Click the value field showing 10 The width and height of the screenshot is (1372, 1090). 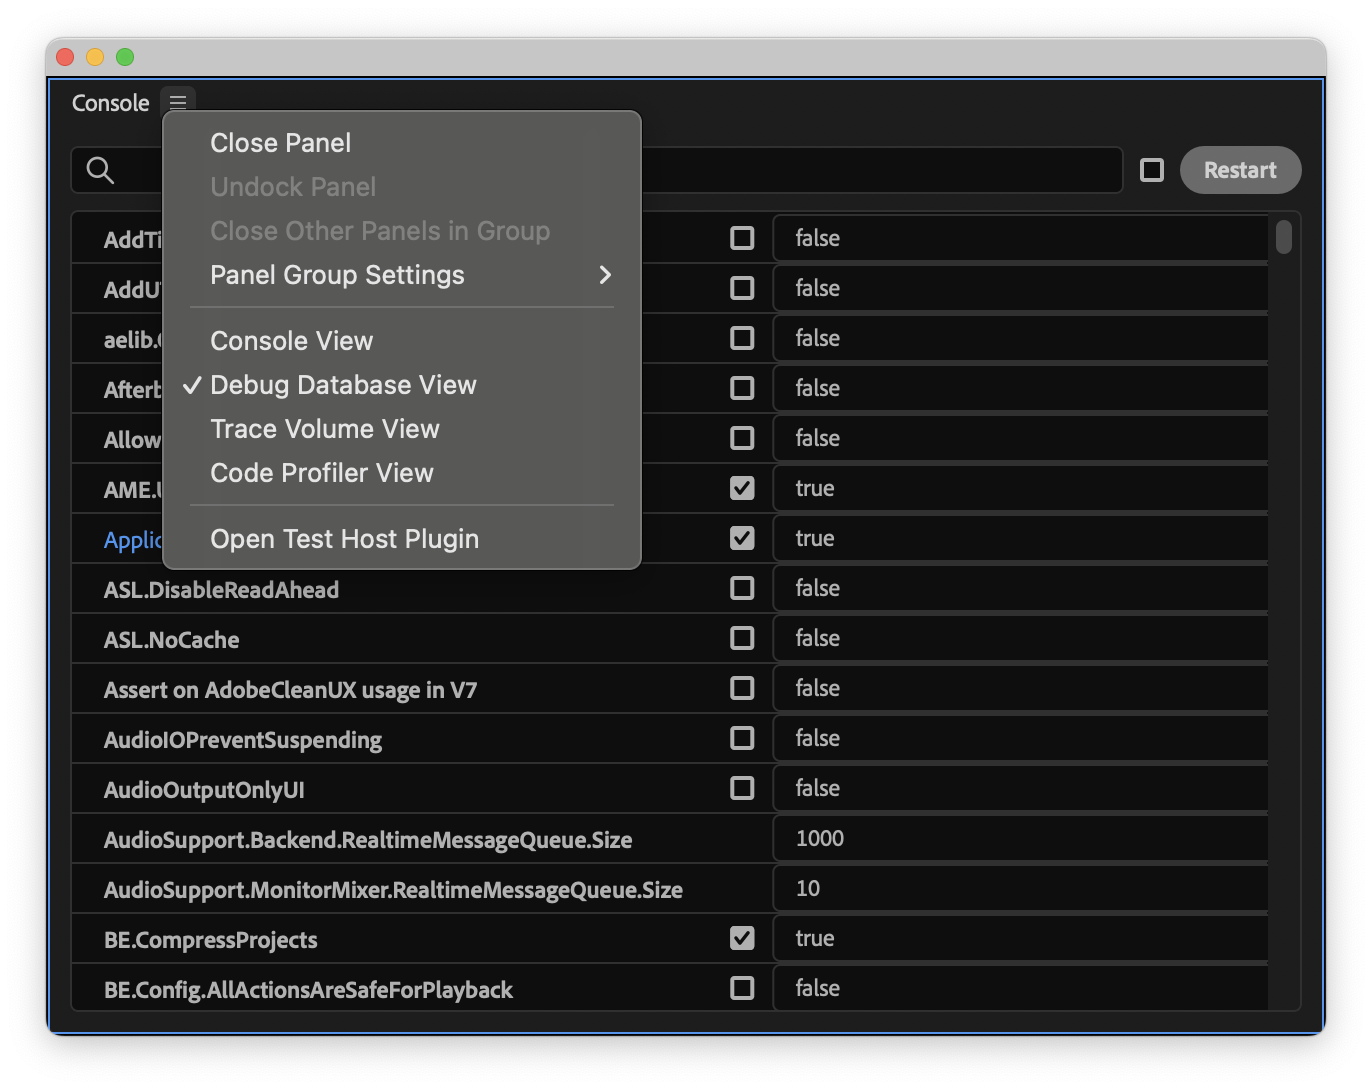tap(1020, 888)
